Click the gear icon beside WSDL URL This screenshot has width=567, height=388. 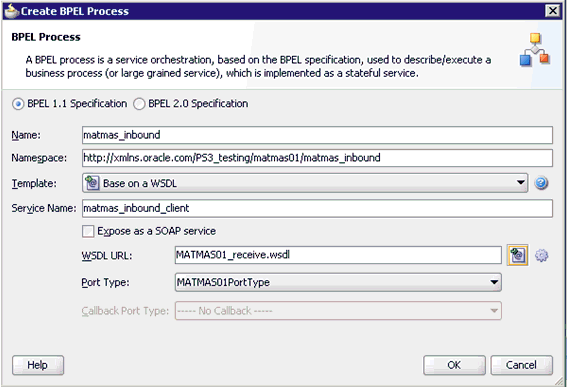click(x=541, y=256)
